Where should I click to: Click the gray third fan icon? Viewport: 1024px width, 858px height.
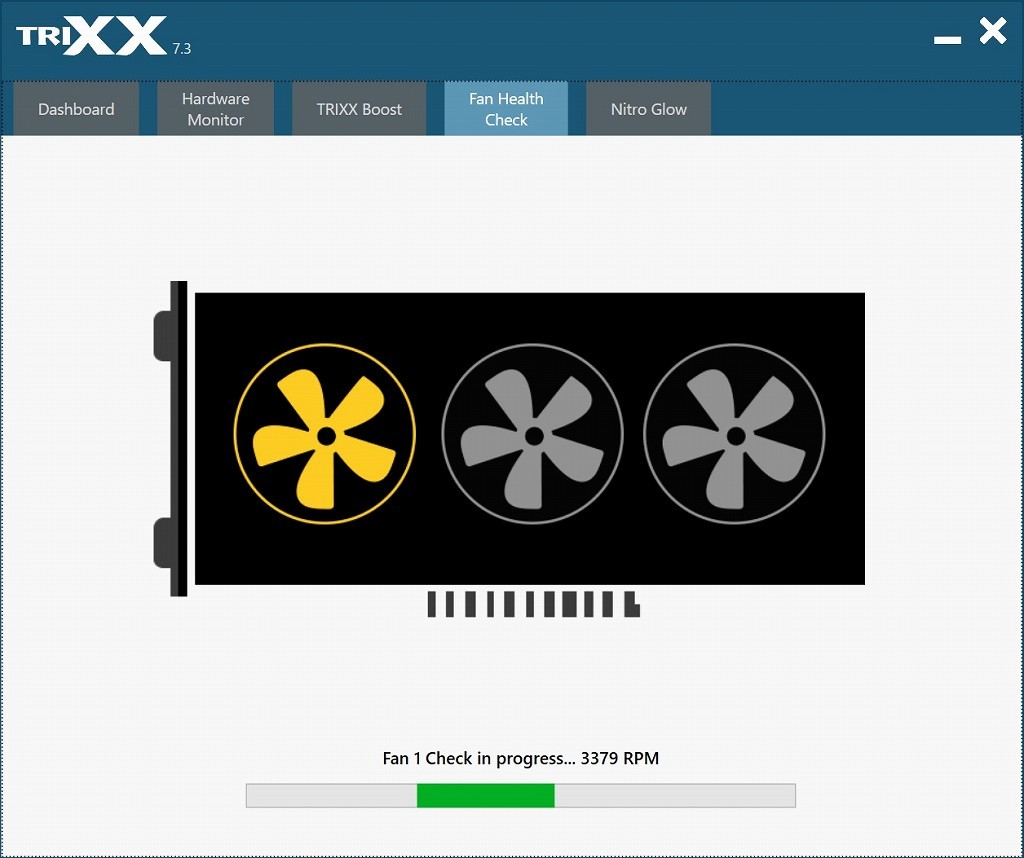734,434
